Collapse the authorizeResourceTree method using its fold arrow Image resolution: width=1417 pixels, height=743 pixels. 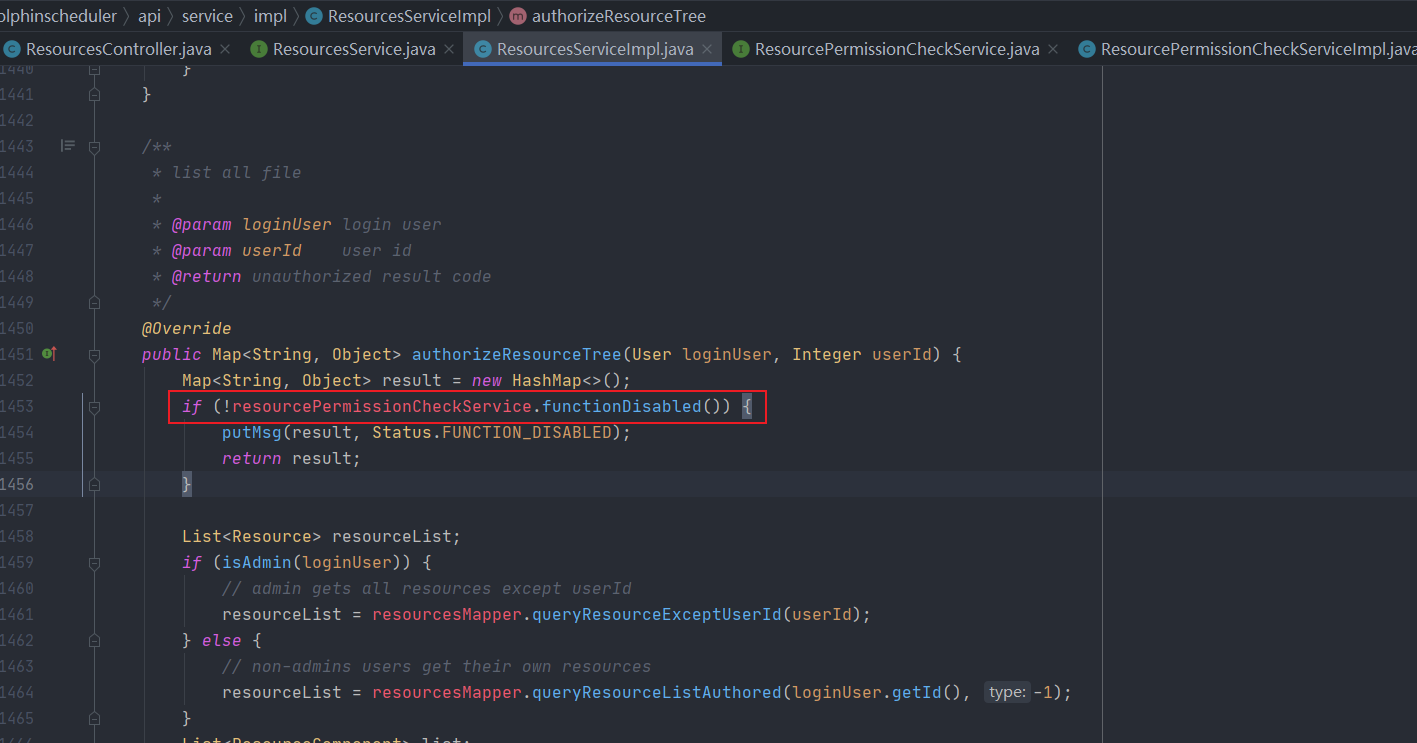click(93, 354)
